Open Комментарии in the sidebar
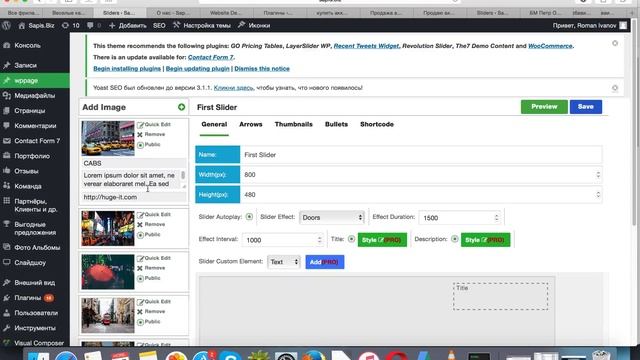This screenshot has height=360, width=640. (x=35, y=126)
